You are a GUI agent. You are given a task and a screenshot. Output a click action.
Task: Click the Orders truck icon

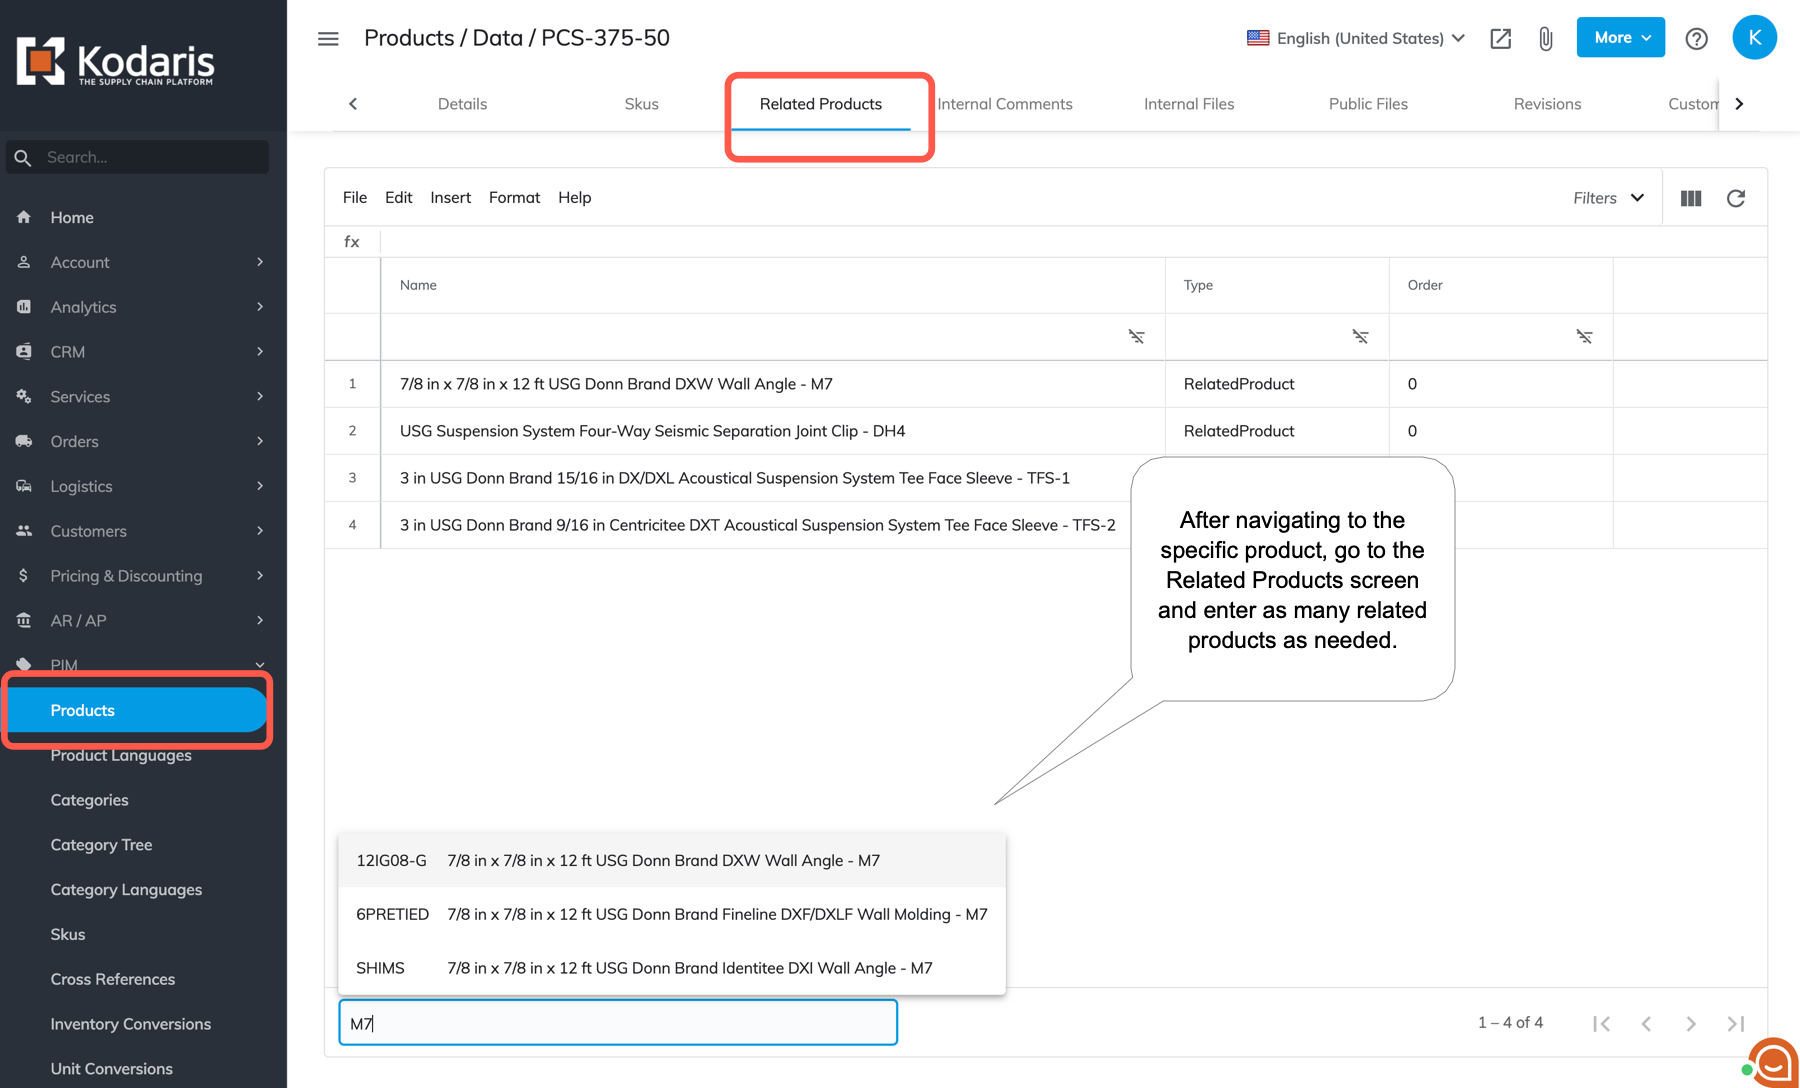pos(24,441)
